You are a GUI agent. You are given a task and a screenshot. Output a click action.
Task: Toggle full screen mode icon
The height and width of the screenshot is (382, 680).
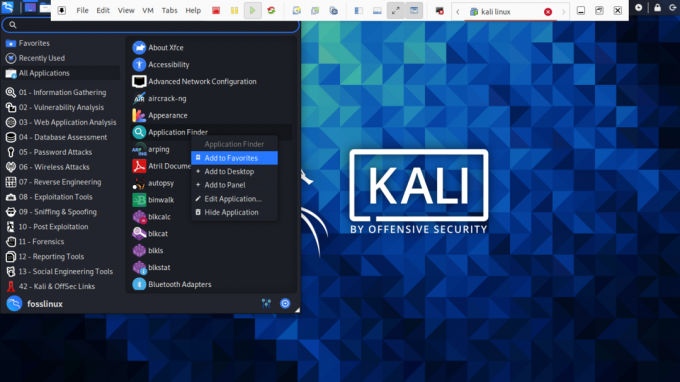coord(396,10)
